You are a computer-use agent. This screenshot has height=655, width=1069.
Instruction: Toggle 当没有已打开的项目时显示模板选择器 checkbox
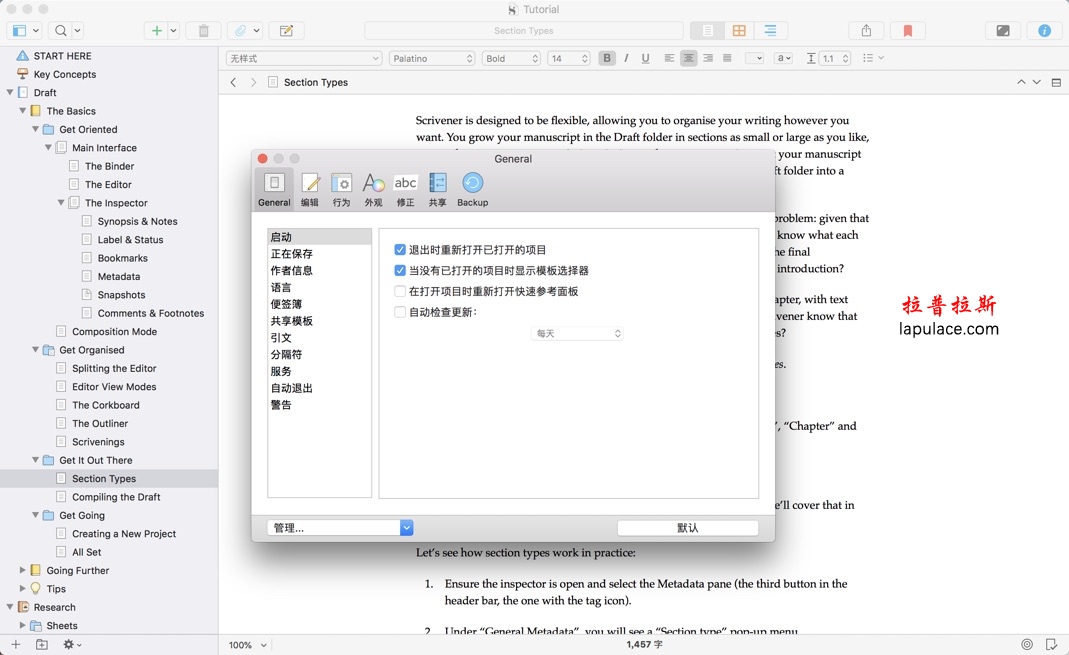tap(400, 271)
